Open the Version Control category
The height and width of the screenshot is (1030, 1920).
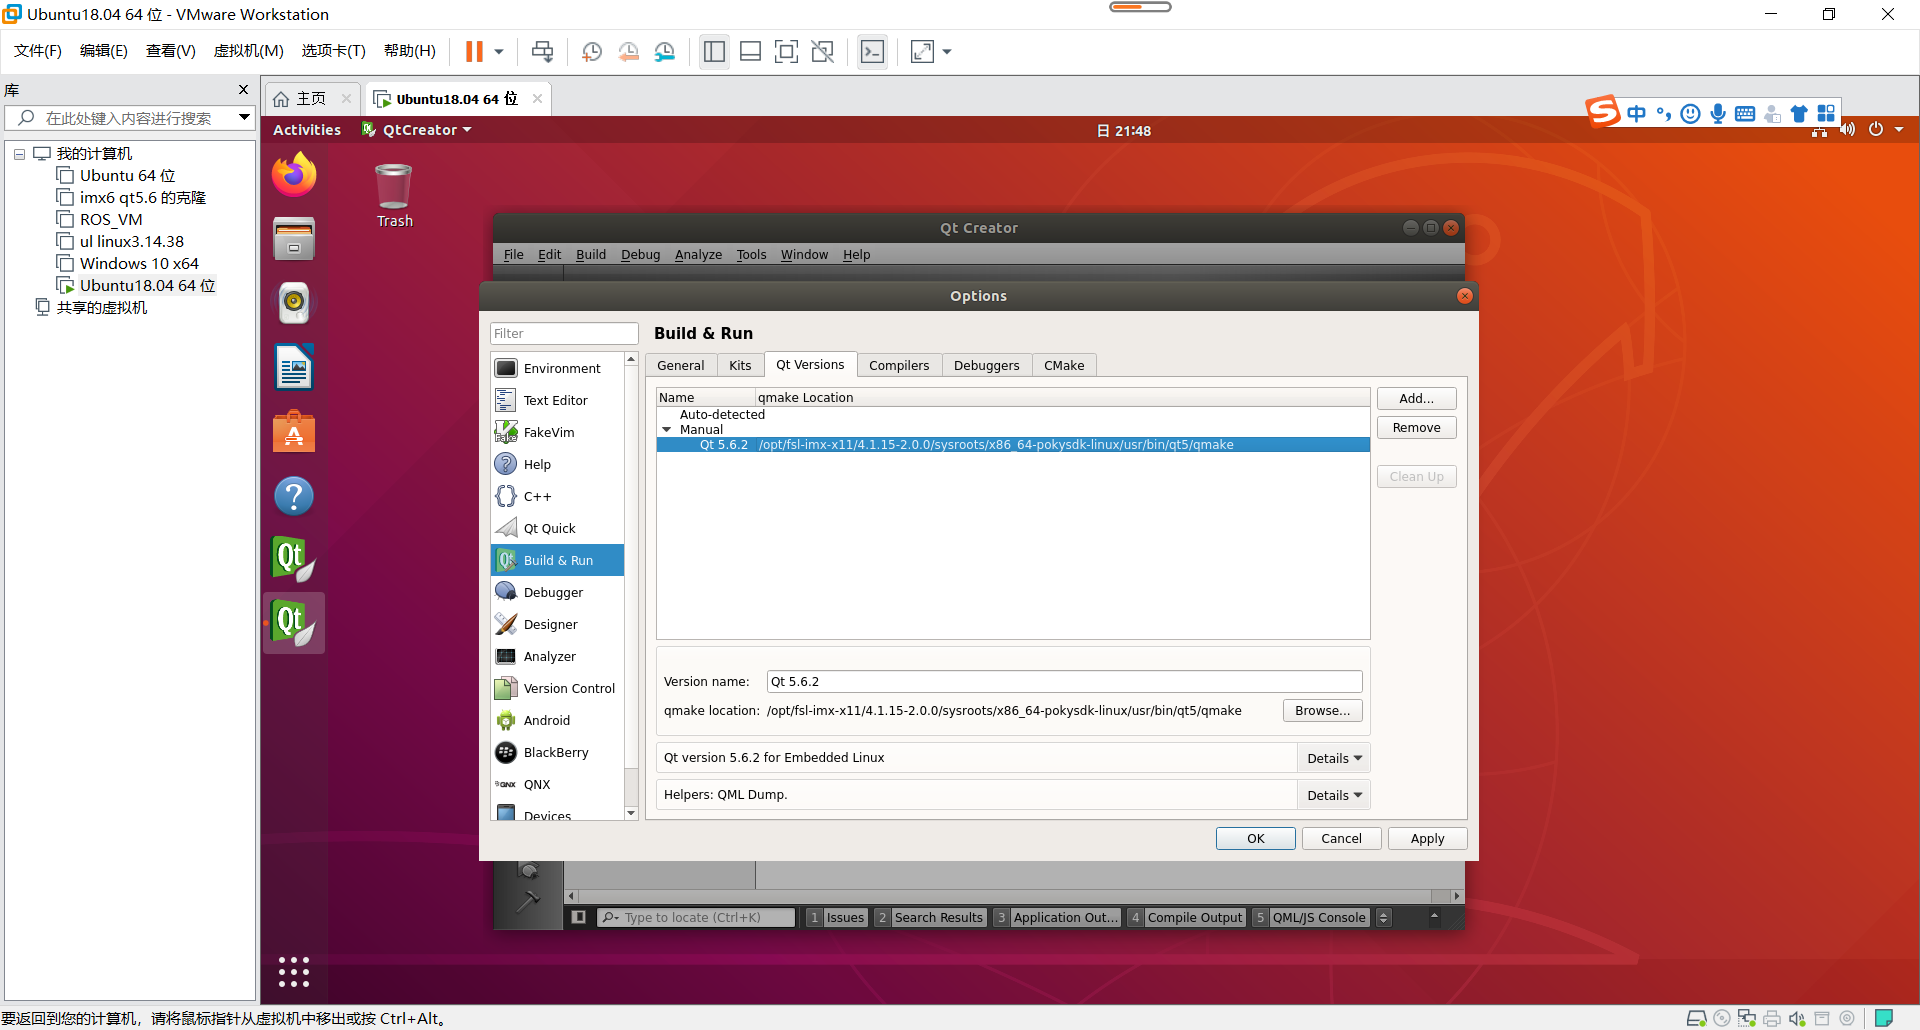coord(569,688)
